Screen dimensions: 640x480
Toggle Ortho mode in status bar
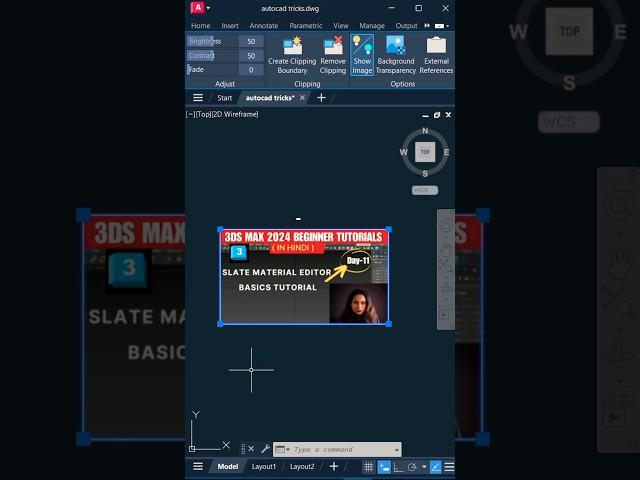[x=398, y=467]
